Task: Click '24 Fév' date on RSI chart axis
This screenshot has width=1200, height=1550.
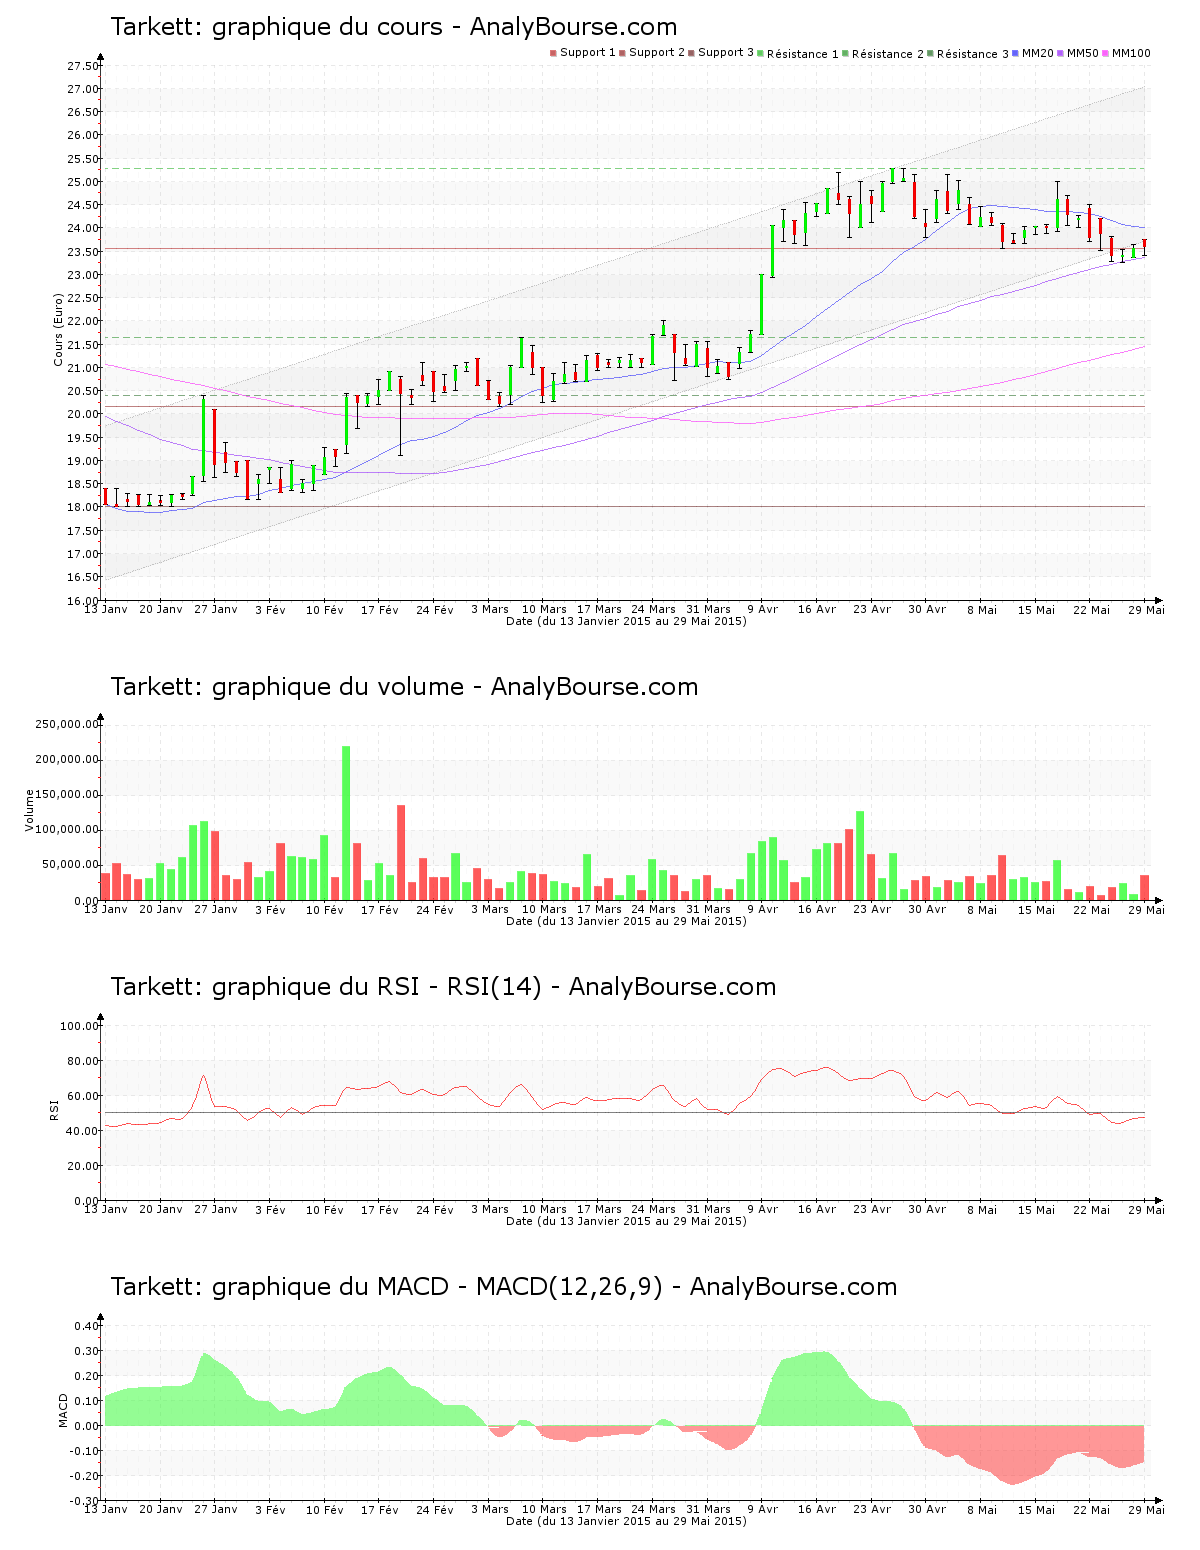Action: coord(435,1210)
